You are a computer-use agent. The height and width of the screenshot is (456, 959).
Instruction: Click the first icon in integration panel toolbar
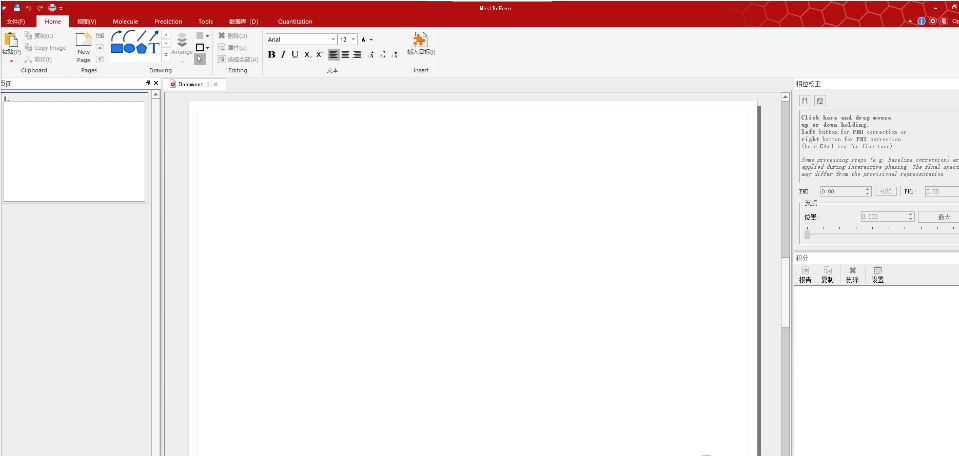point(805,270)
